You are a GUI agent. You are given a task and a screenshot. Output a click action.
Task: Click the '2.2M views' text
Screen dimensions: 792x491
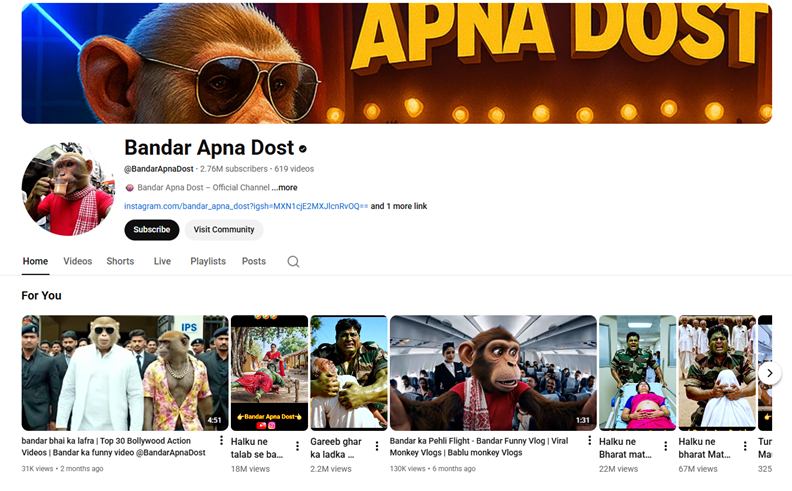[x=330, y=469]
